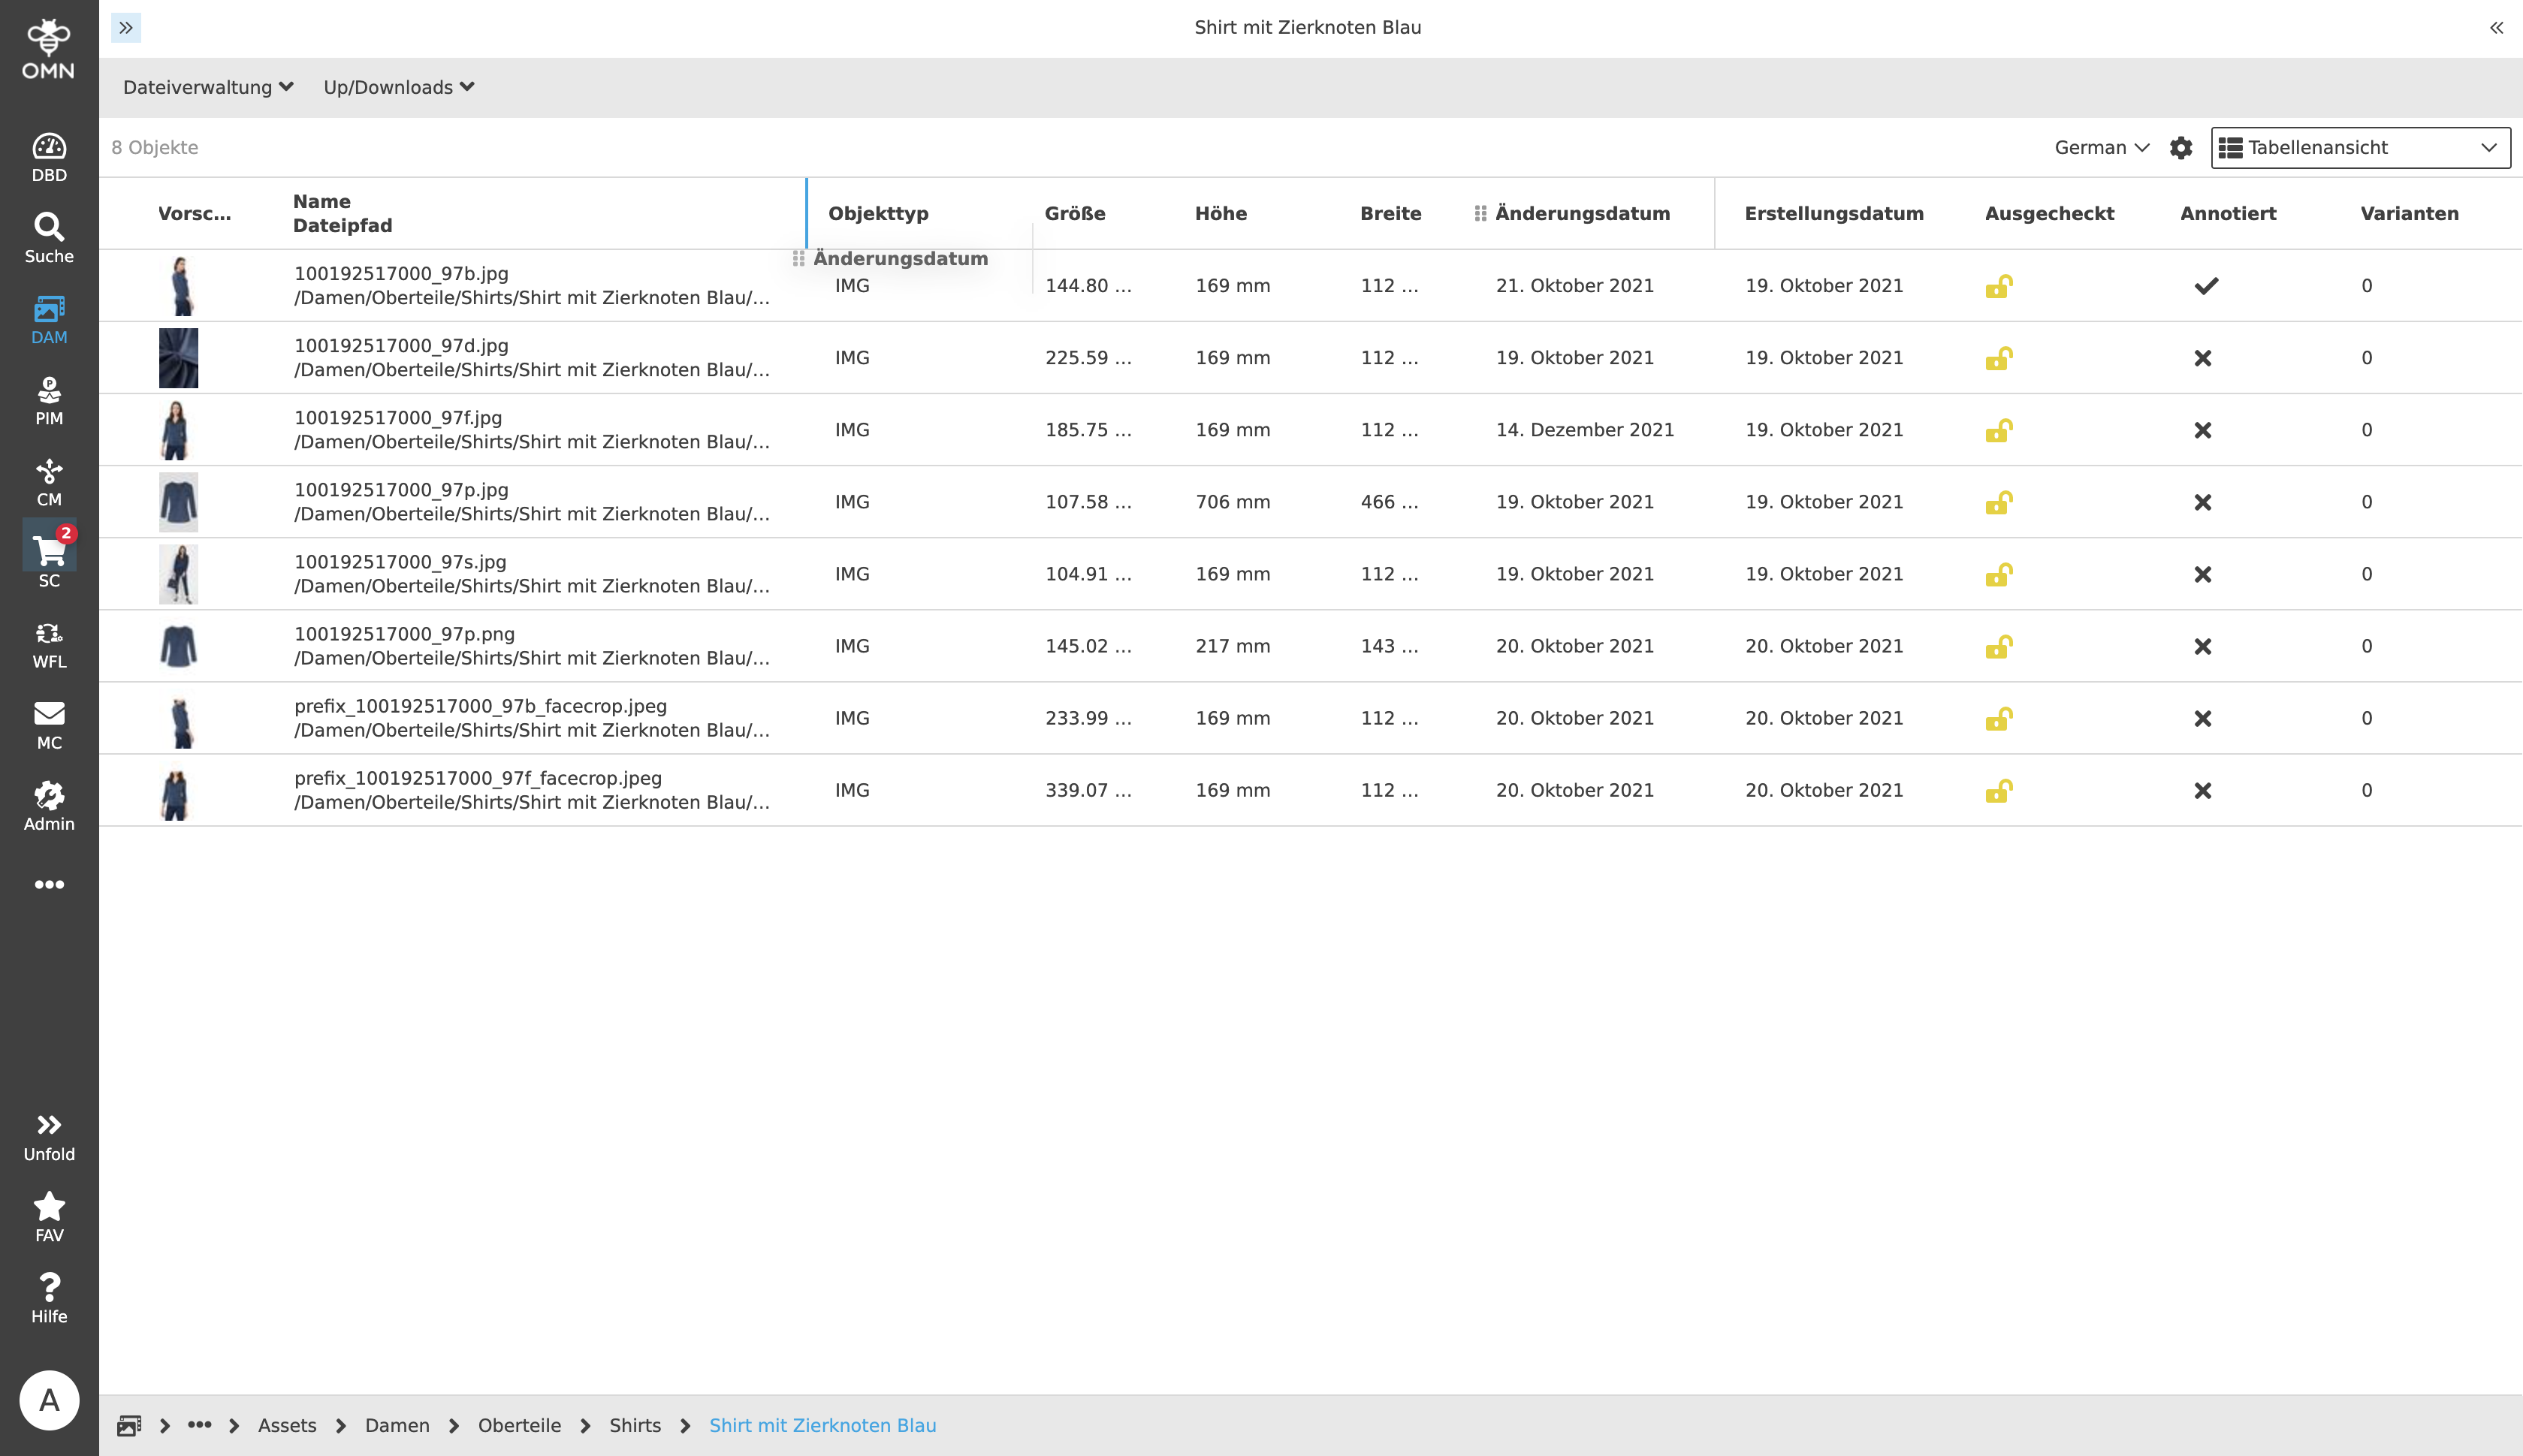
Task: Toggle the checkout lock for 100192517000_97p.png
Action: [1998, 647]
